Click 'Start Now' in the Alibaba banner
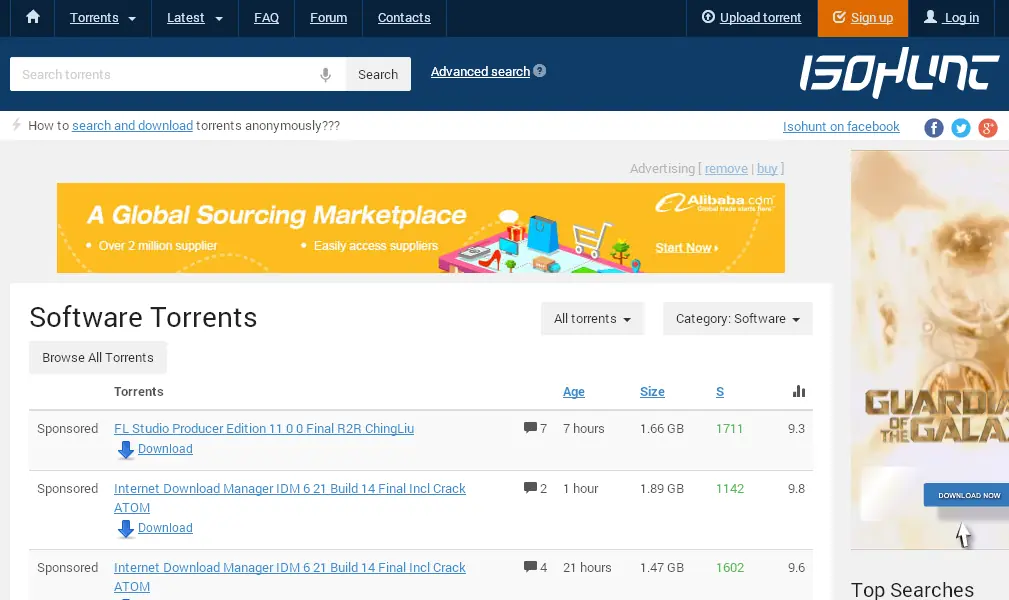The height and width of the screenshot is (600, 1009). (x=686, y=248)
